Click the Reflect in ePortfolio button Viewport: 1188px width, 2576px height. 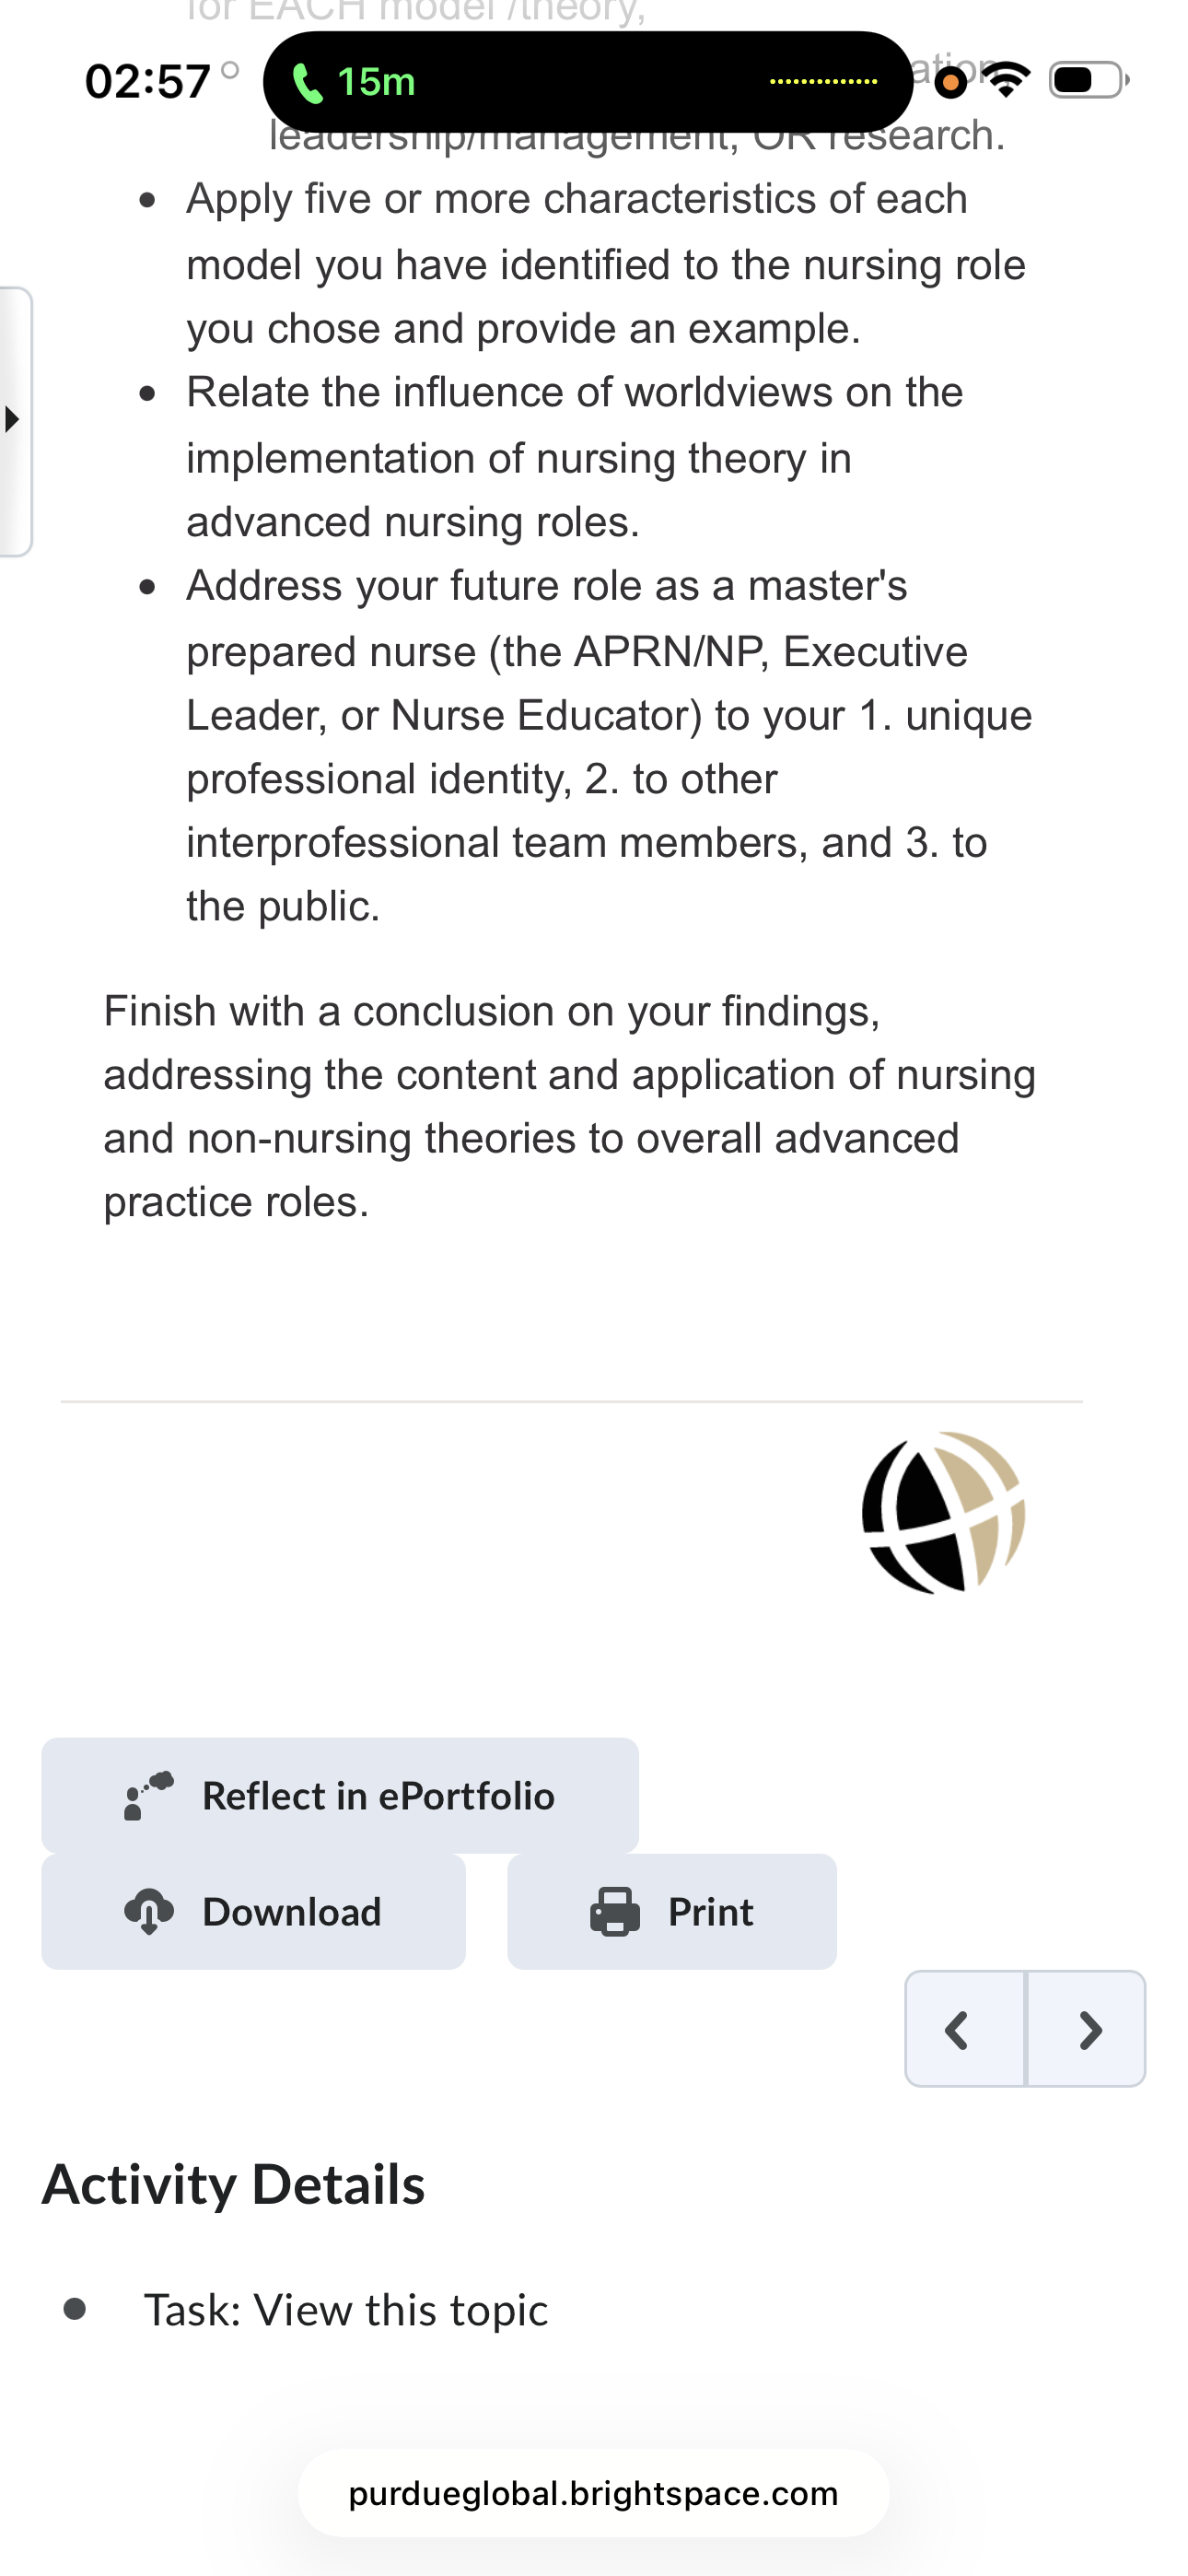[340, 1795]
